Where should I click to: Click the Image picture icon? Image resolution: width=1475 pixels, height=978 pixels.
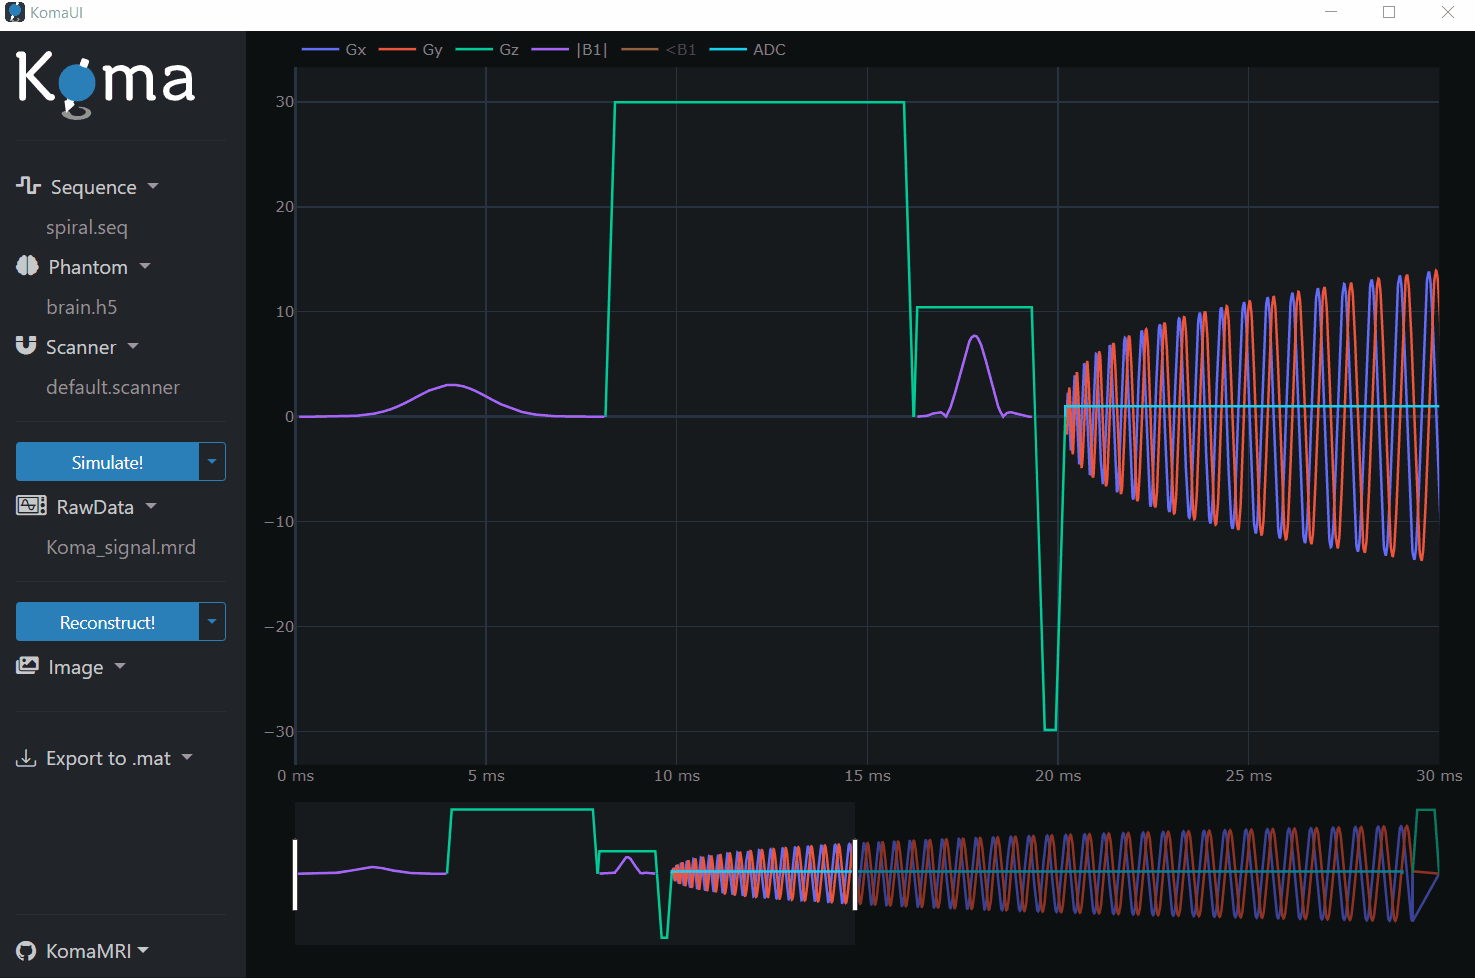pos(27,666)
